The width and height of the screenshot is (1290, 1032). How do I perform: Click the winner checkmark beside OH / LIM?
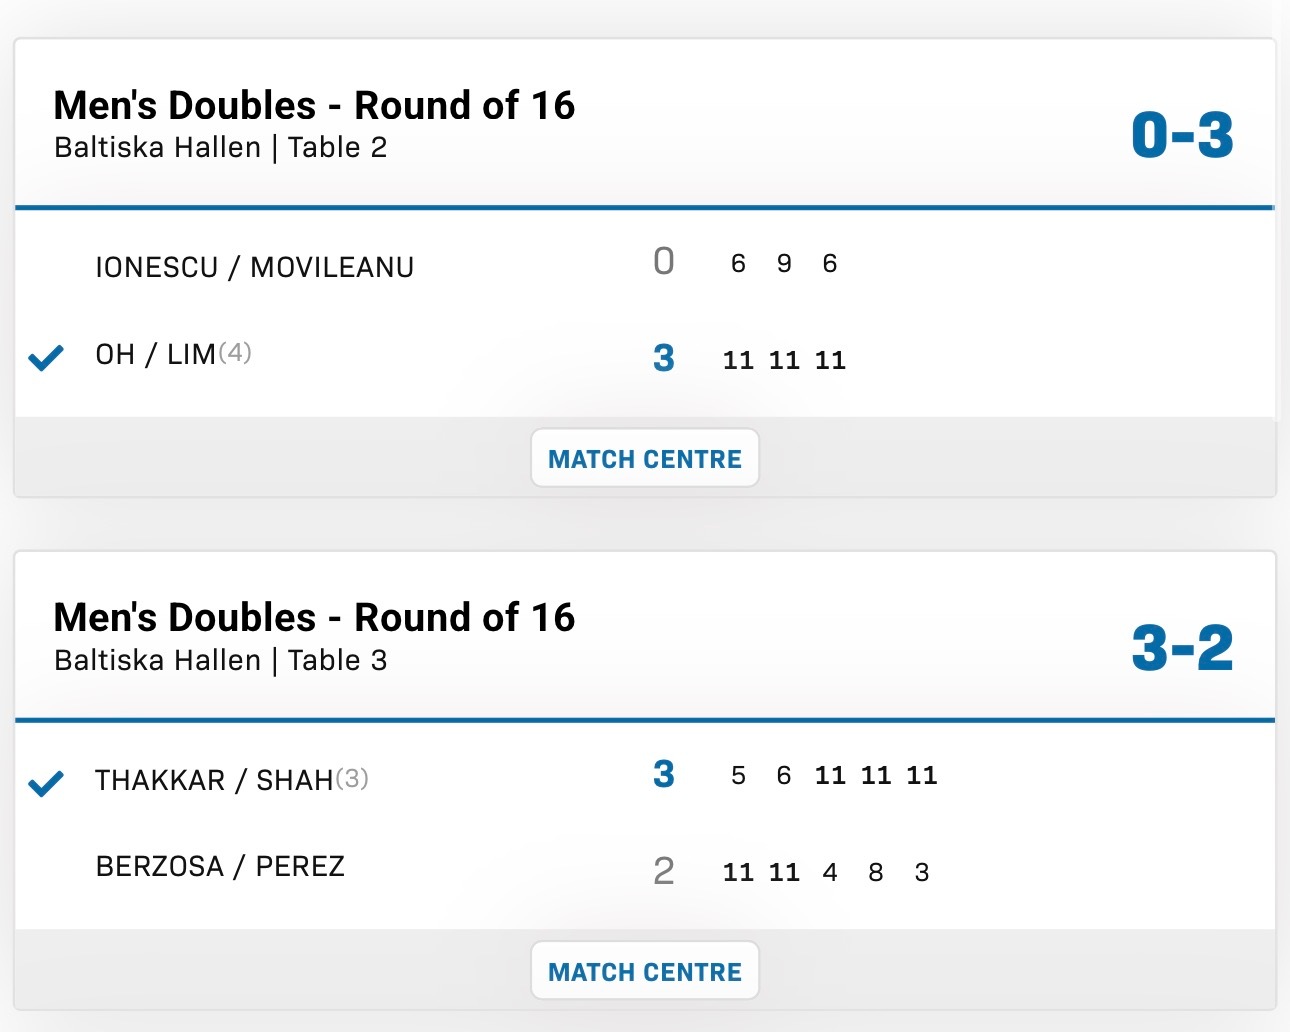46,357
